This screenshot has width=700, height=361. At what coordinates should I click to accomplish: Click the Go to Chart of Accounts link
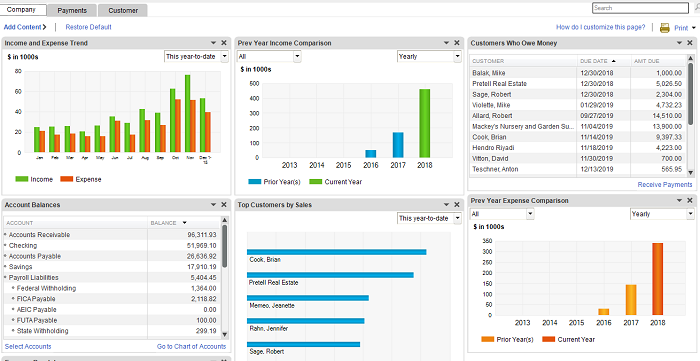point(192,346)
